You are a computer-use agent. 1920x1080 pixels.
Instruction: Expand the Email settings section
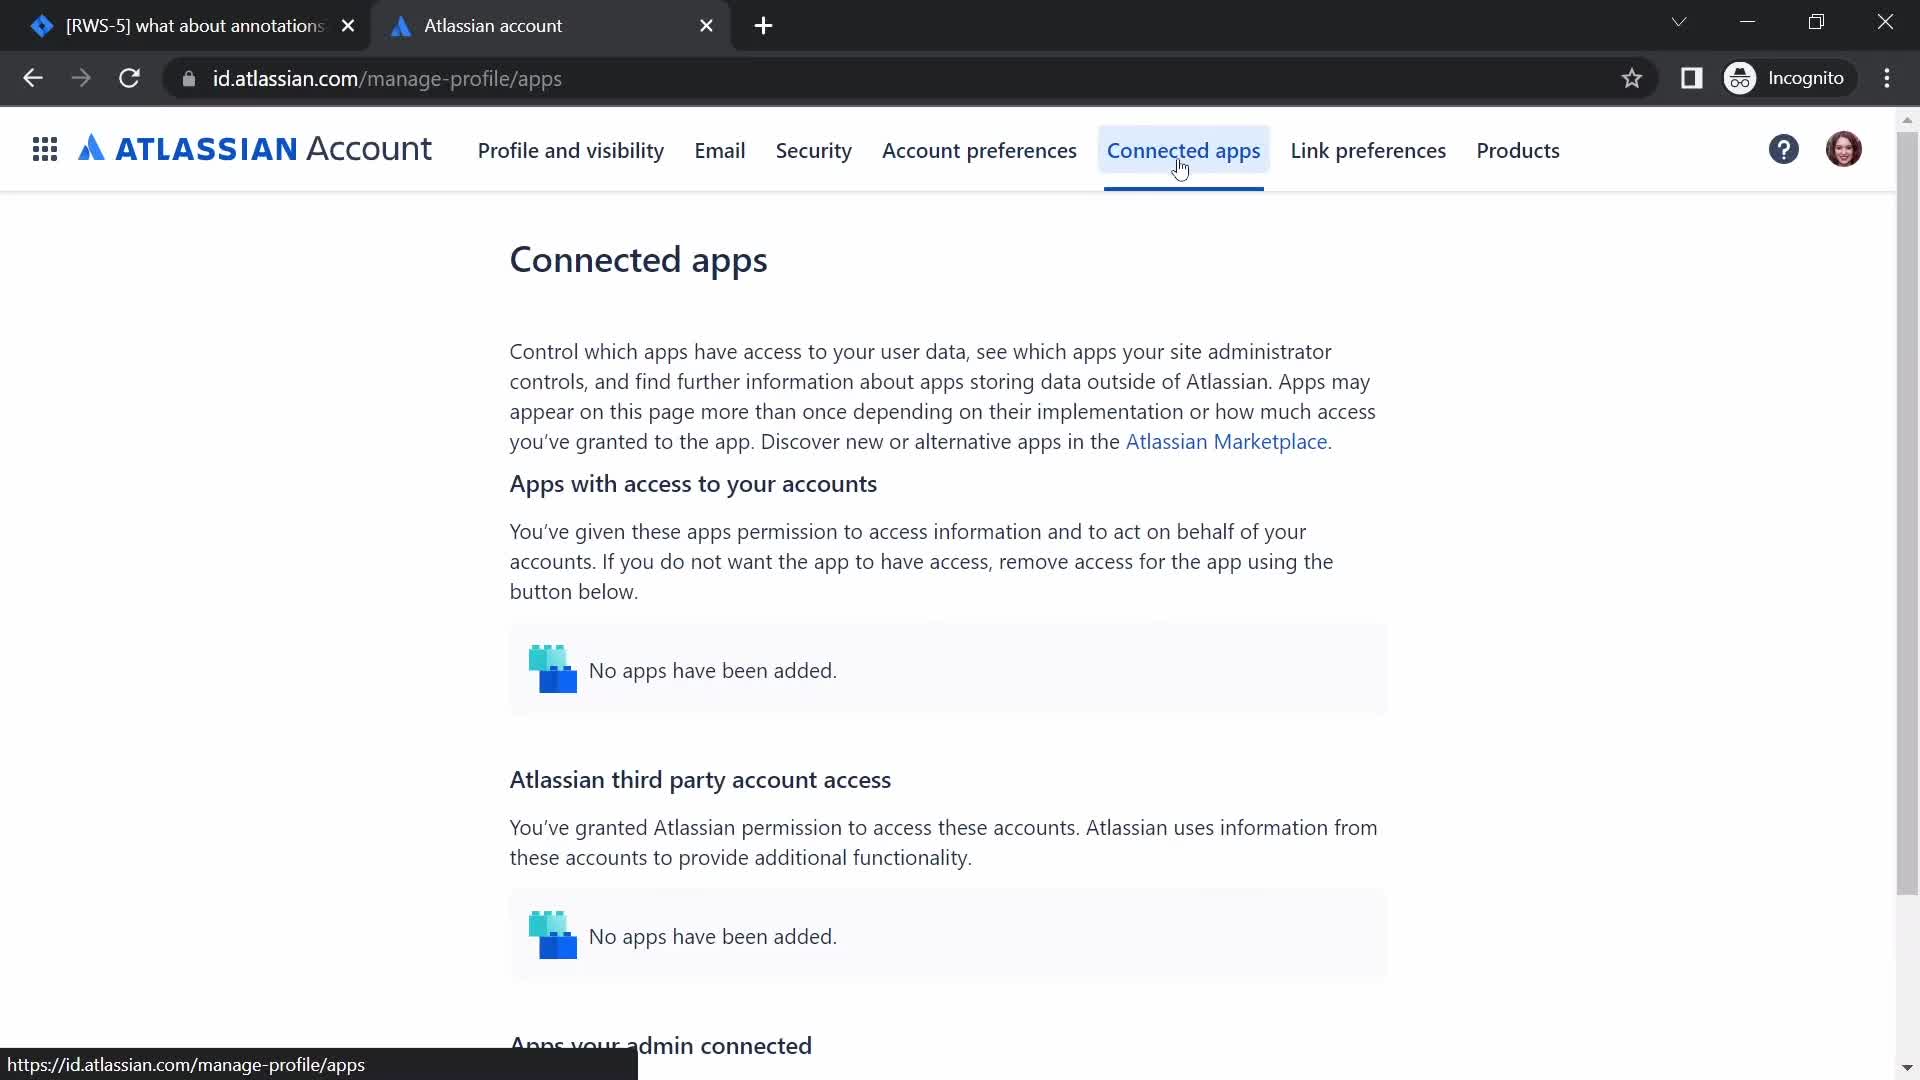click(x=719, y=149)
